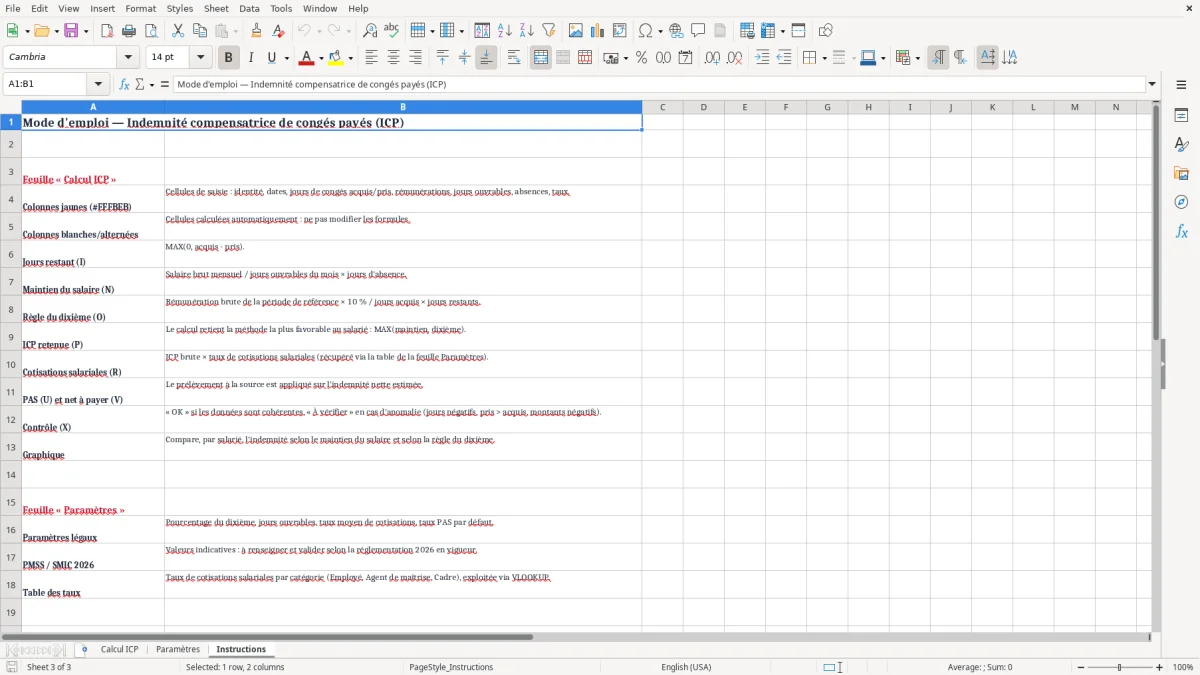Image resolution: width=1200 pixels, height=675 pixels.
Task: Expand the Name Box dropdown
Action: tap(98, 85)
